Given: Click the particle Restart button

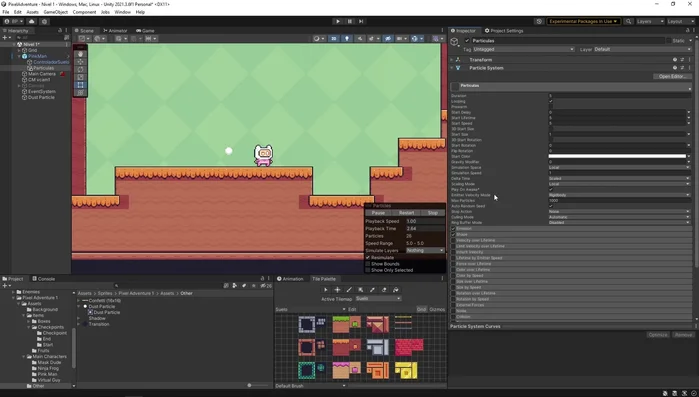Looking at the screenshot, I should click(x=407, y=213).
